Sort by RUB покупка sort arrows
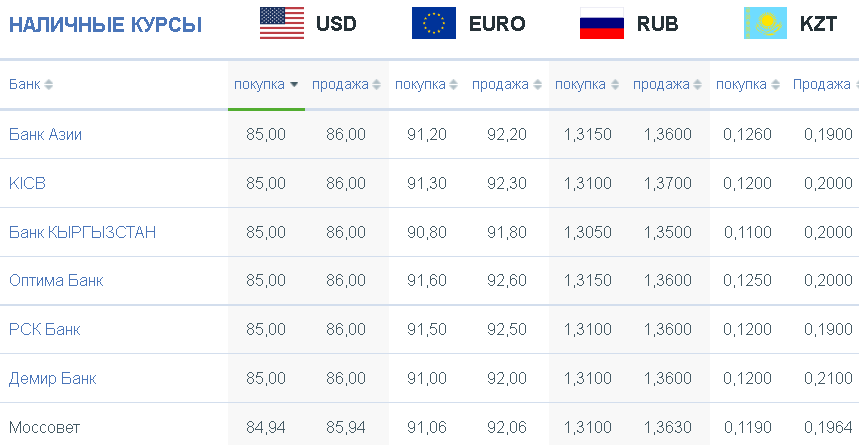The height and width of the screenshot is (445, 859). click(615, 85)
